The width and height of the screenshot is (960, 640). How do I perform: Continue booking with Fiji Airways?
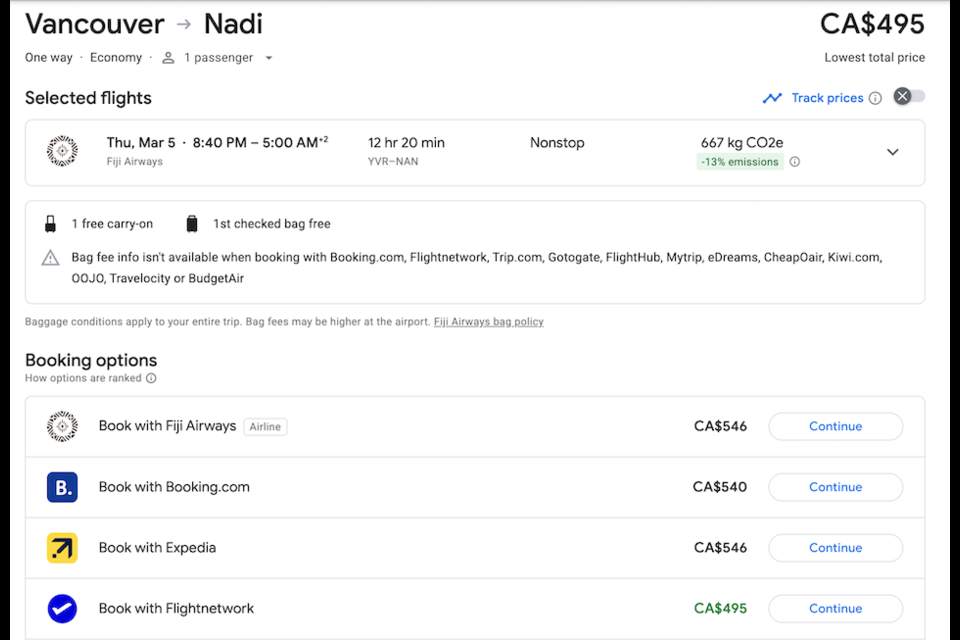[835, 426]
